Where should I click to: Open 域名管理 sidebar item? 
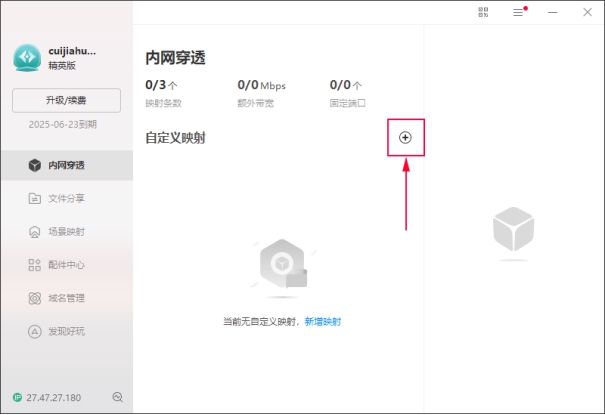(66, 297)
